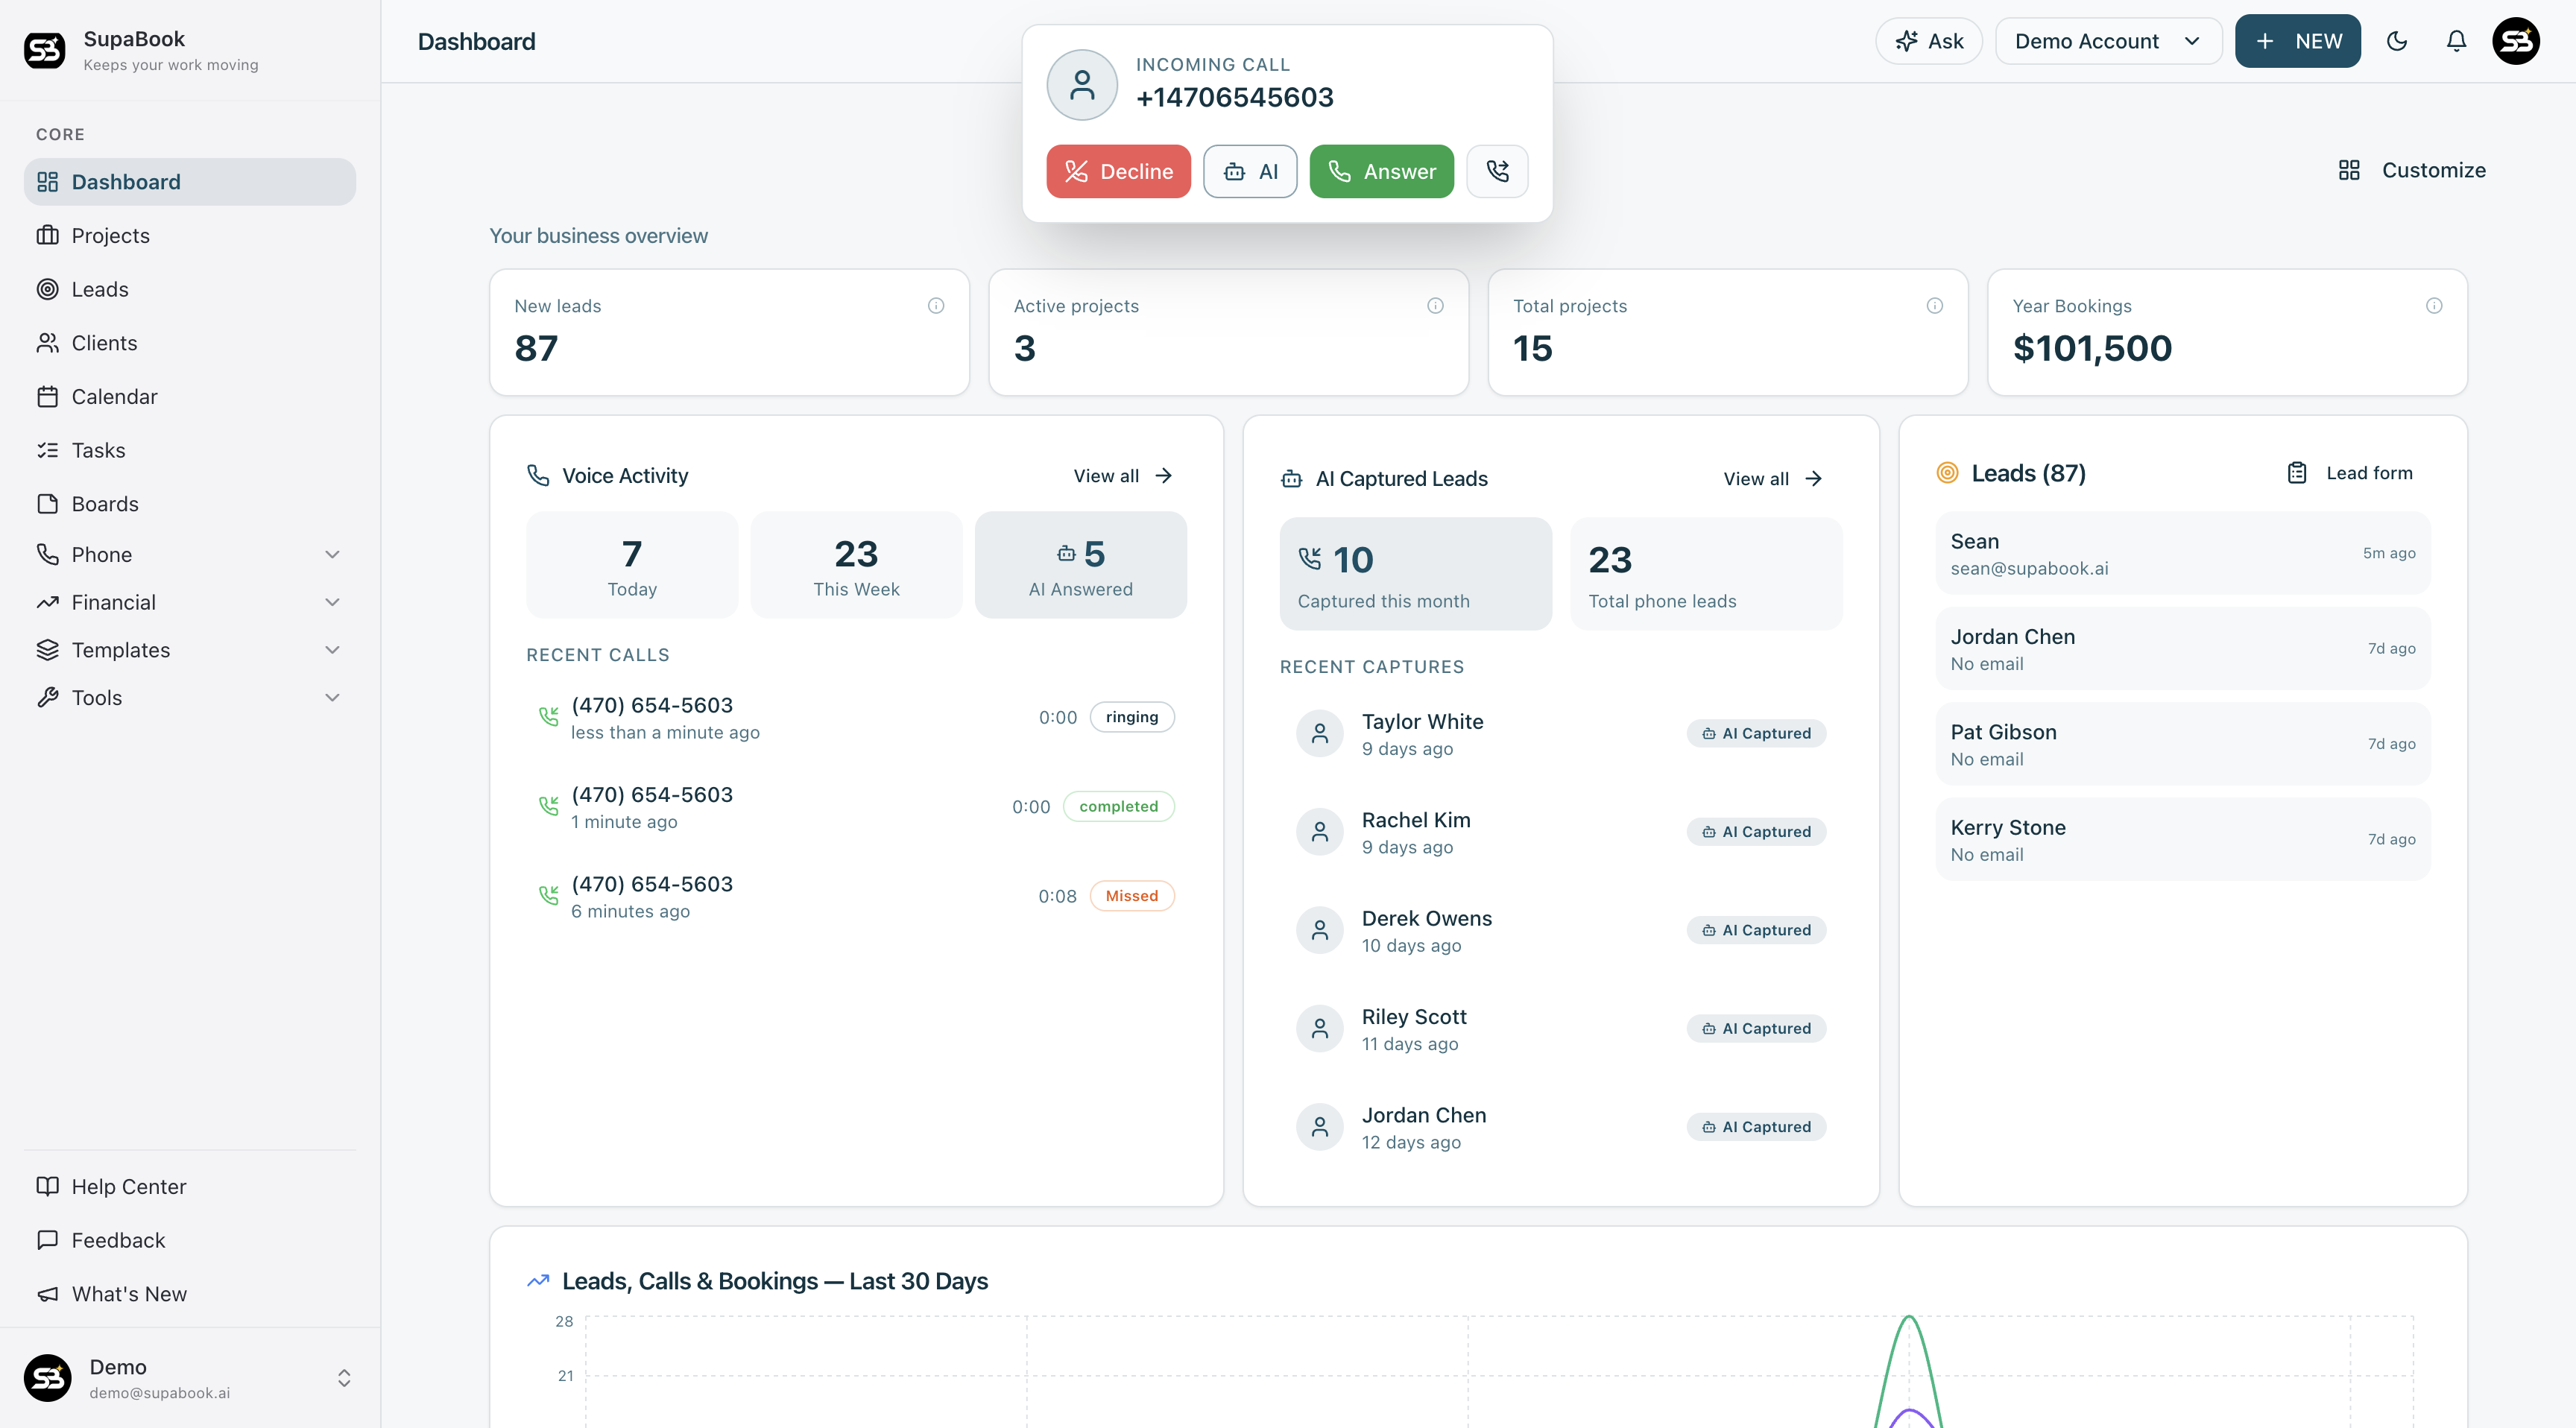
Task: Open the Demo user account switcher
Action: point(190,1378)
